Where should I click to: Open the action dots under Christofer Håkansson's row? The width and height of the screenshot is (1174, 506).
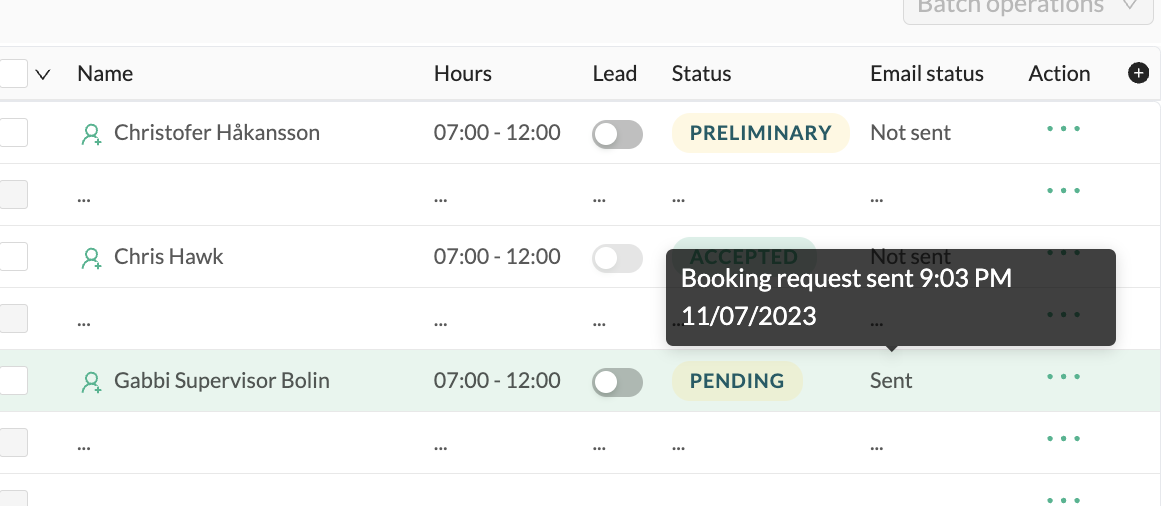pyautogui.click(x=1063, y=191)
